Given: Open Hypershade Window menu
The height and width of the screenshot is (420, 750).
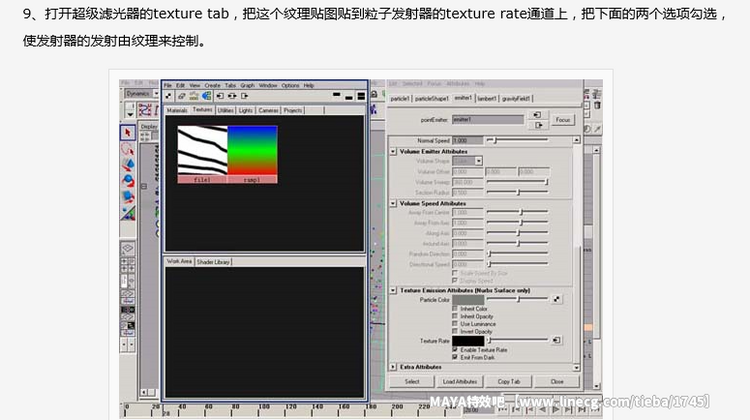Looking at the screenshot, I should coord(268,85).
